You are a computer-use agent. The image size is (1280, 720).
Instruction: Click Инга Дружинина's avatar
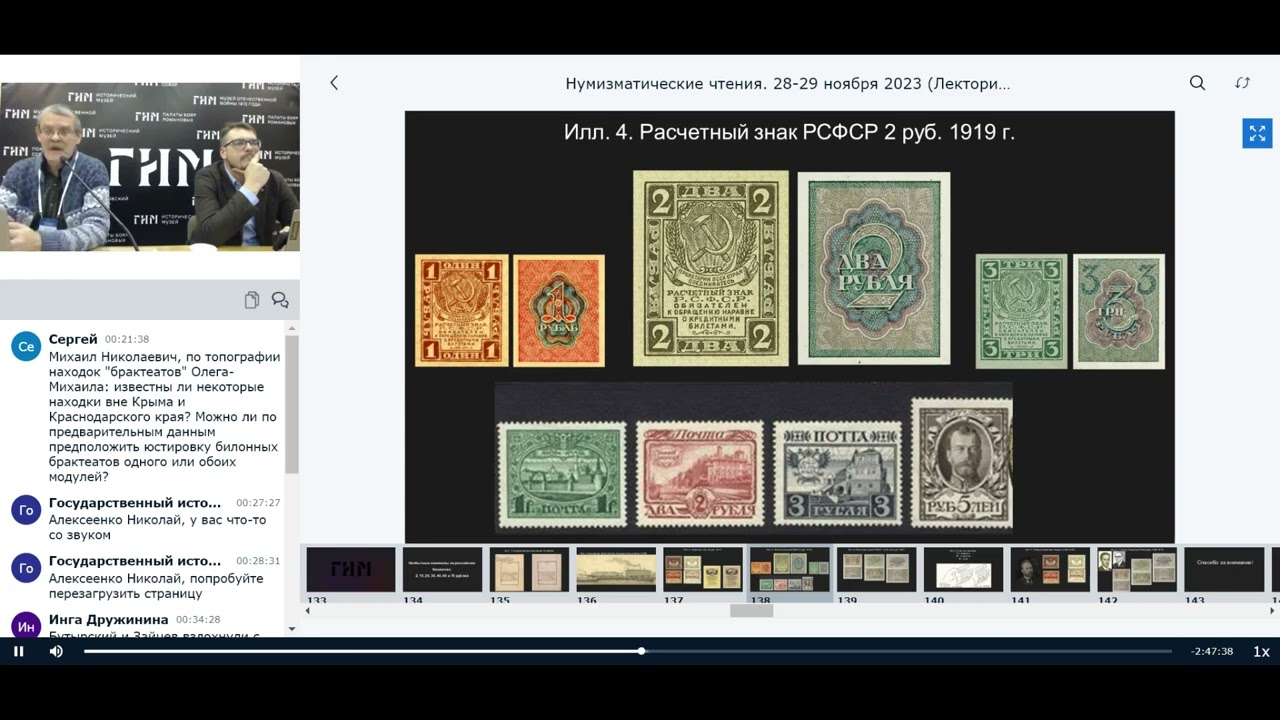click(x=26, y=626)
